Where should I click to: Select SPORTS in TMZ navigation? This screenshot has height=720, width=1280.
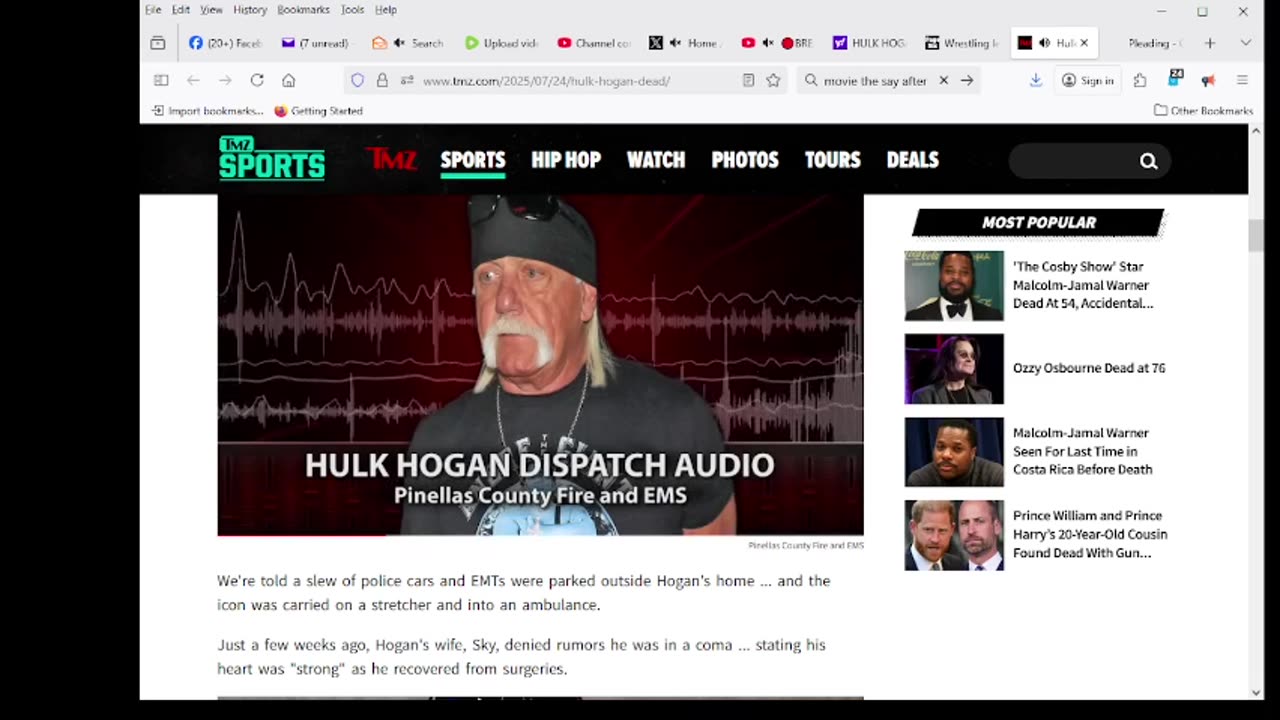473,160
